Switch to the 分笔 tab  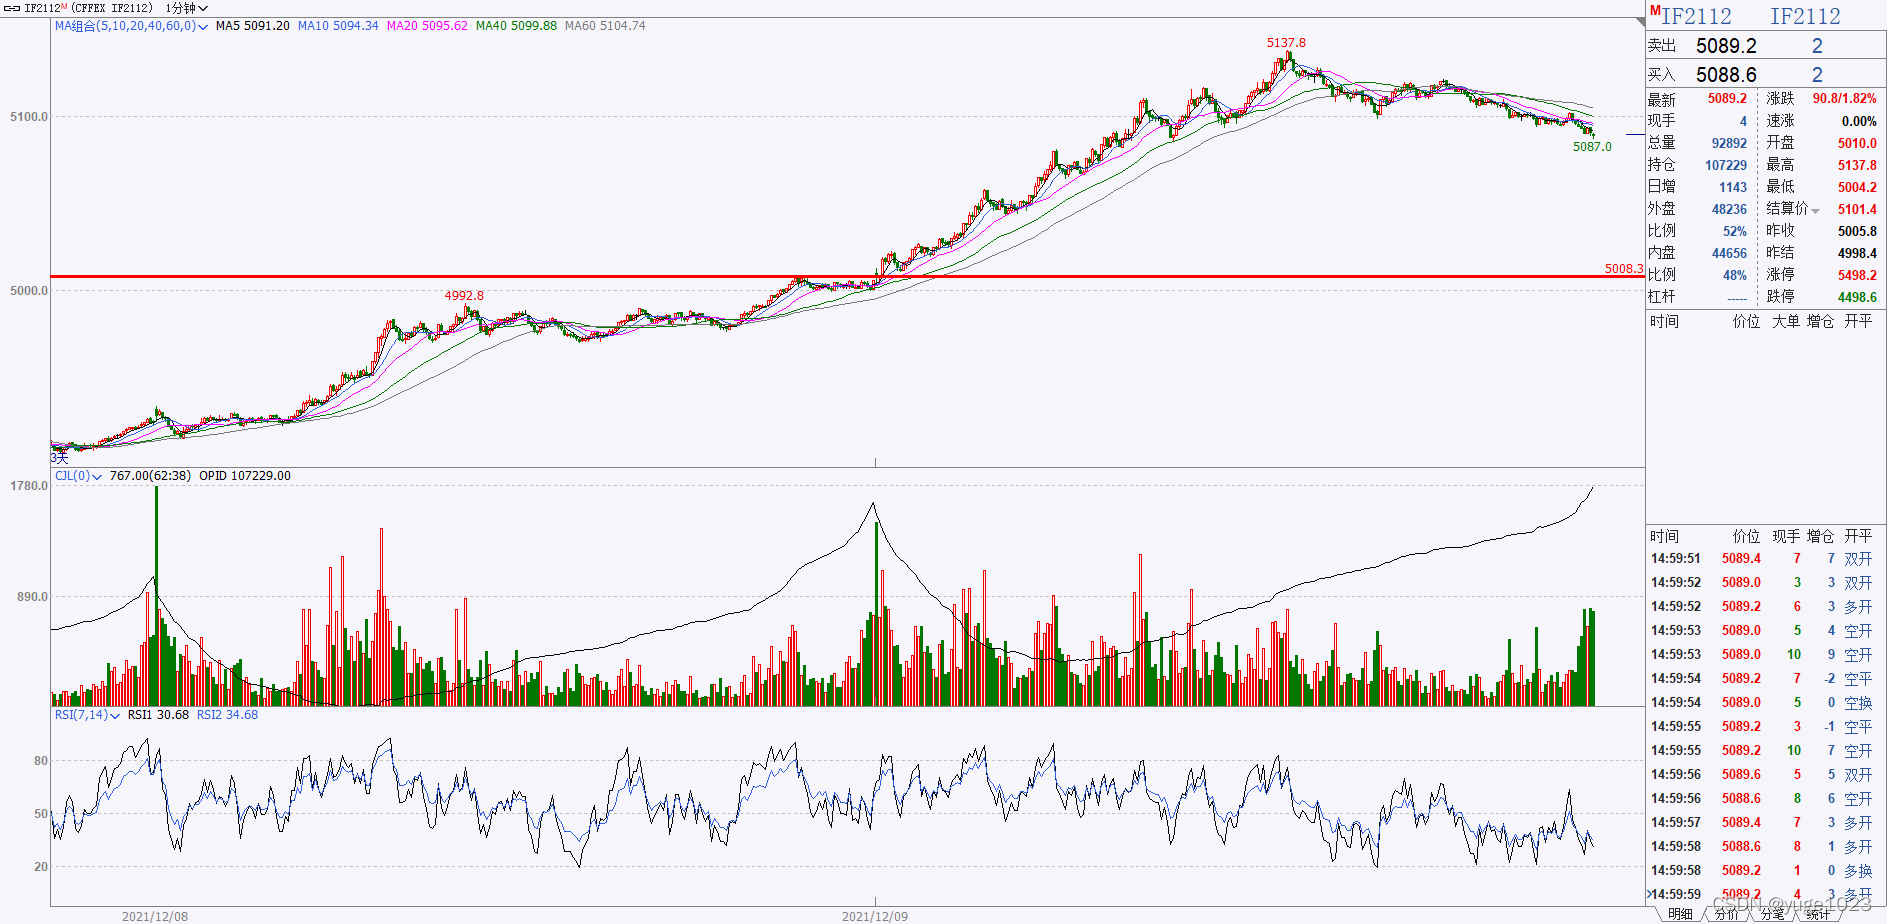coord(1772,914)
